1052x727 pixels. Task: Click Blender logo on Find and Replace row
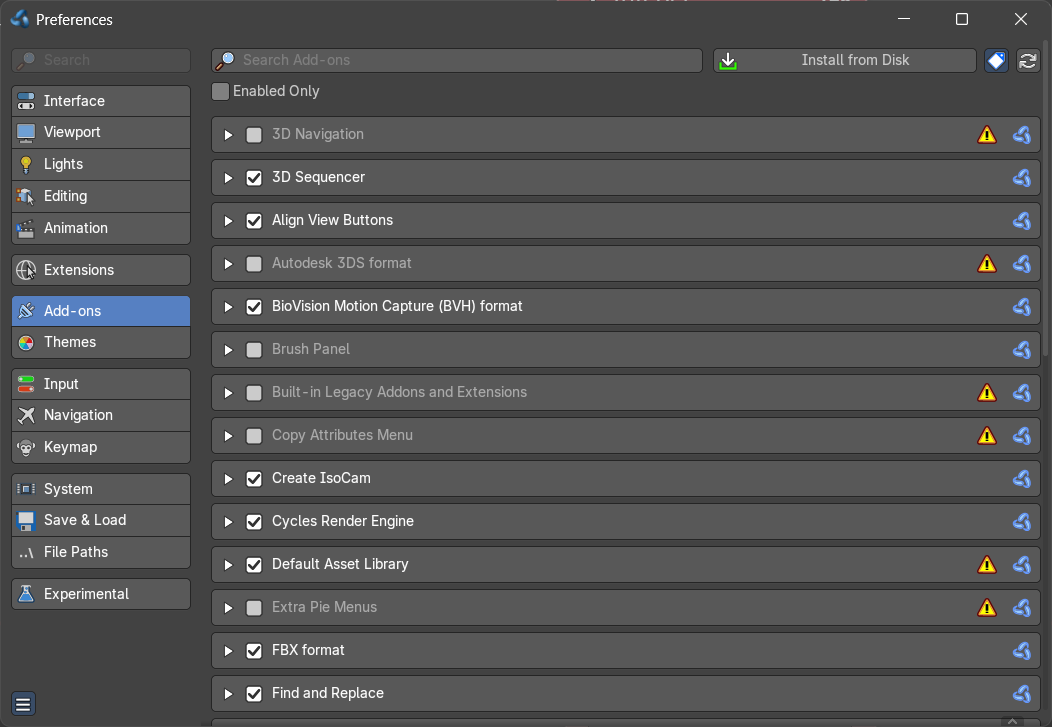1022,693
